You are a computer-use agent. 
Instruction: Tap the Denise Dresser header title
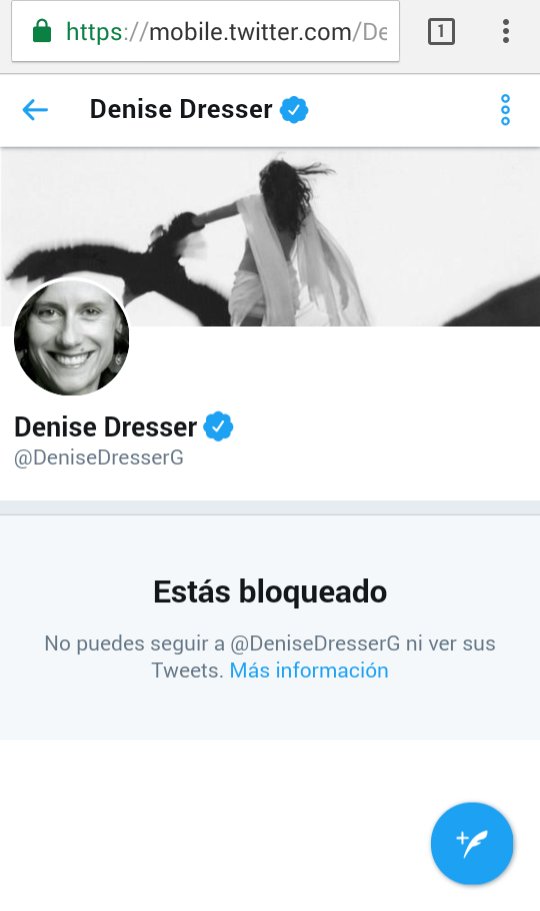point(181,109)
